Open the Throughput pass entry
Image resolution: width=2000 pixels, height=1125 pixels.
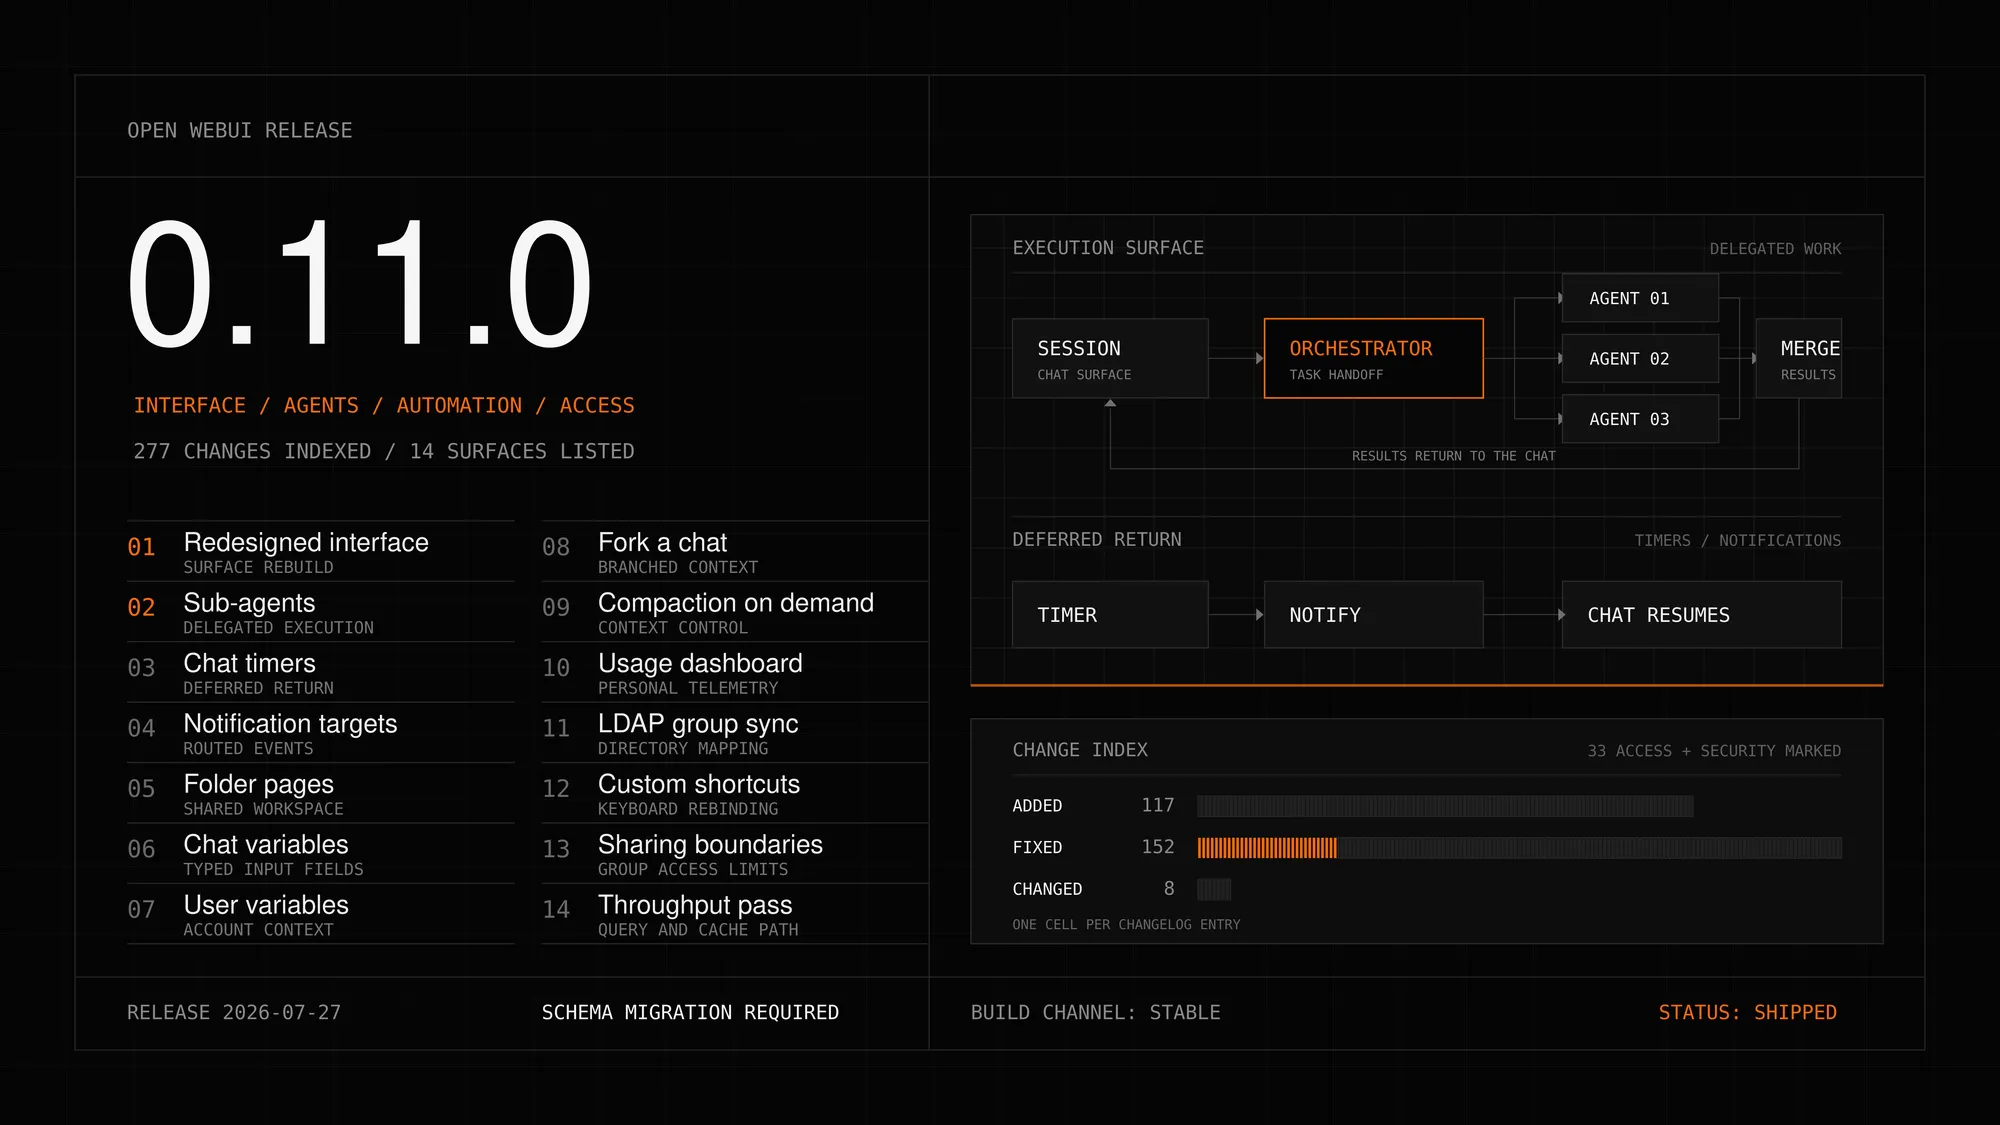(735, 914)
